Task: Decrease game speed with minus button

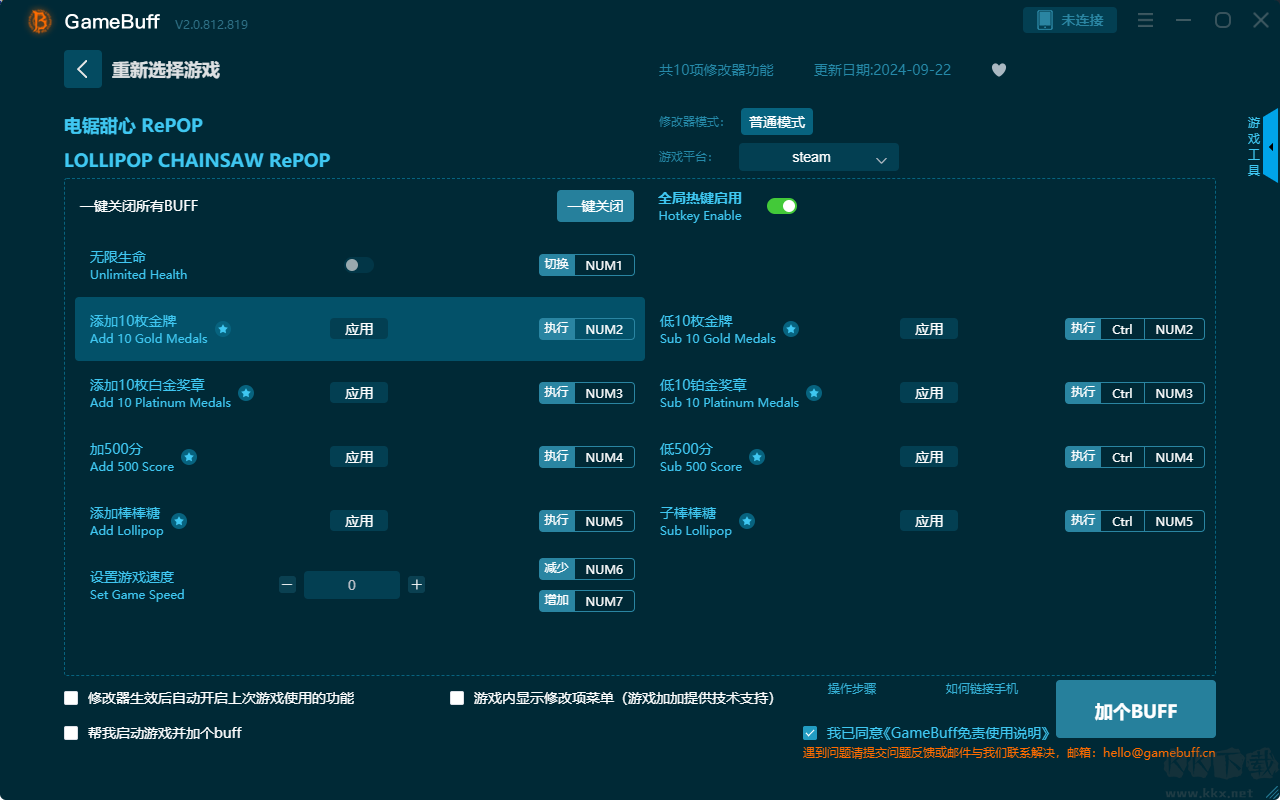Action: pyautogui.click(x=288, y=585)
